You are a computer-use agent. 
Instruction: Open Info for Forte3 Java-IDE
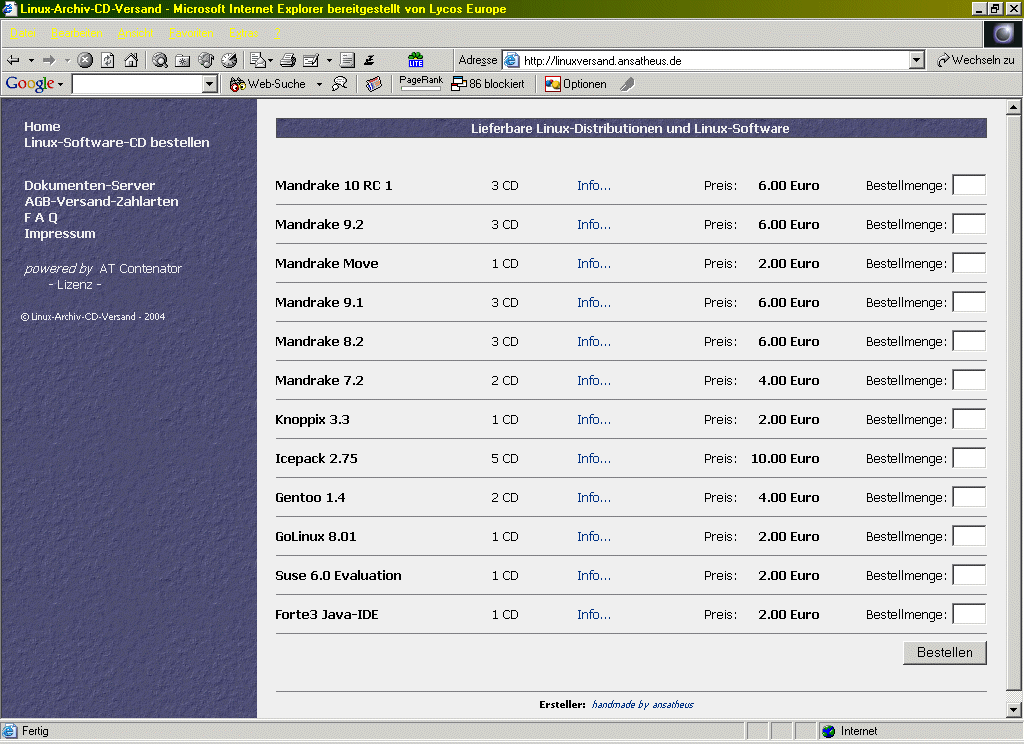tap(594, 615)
